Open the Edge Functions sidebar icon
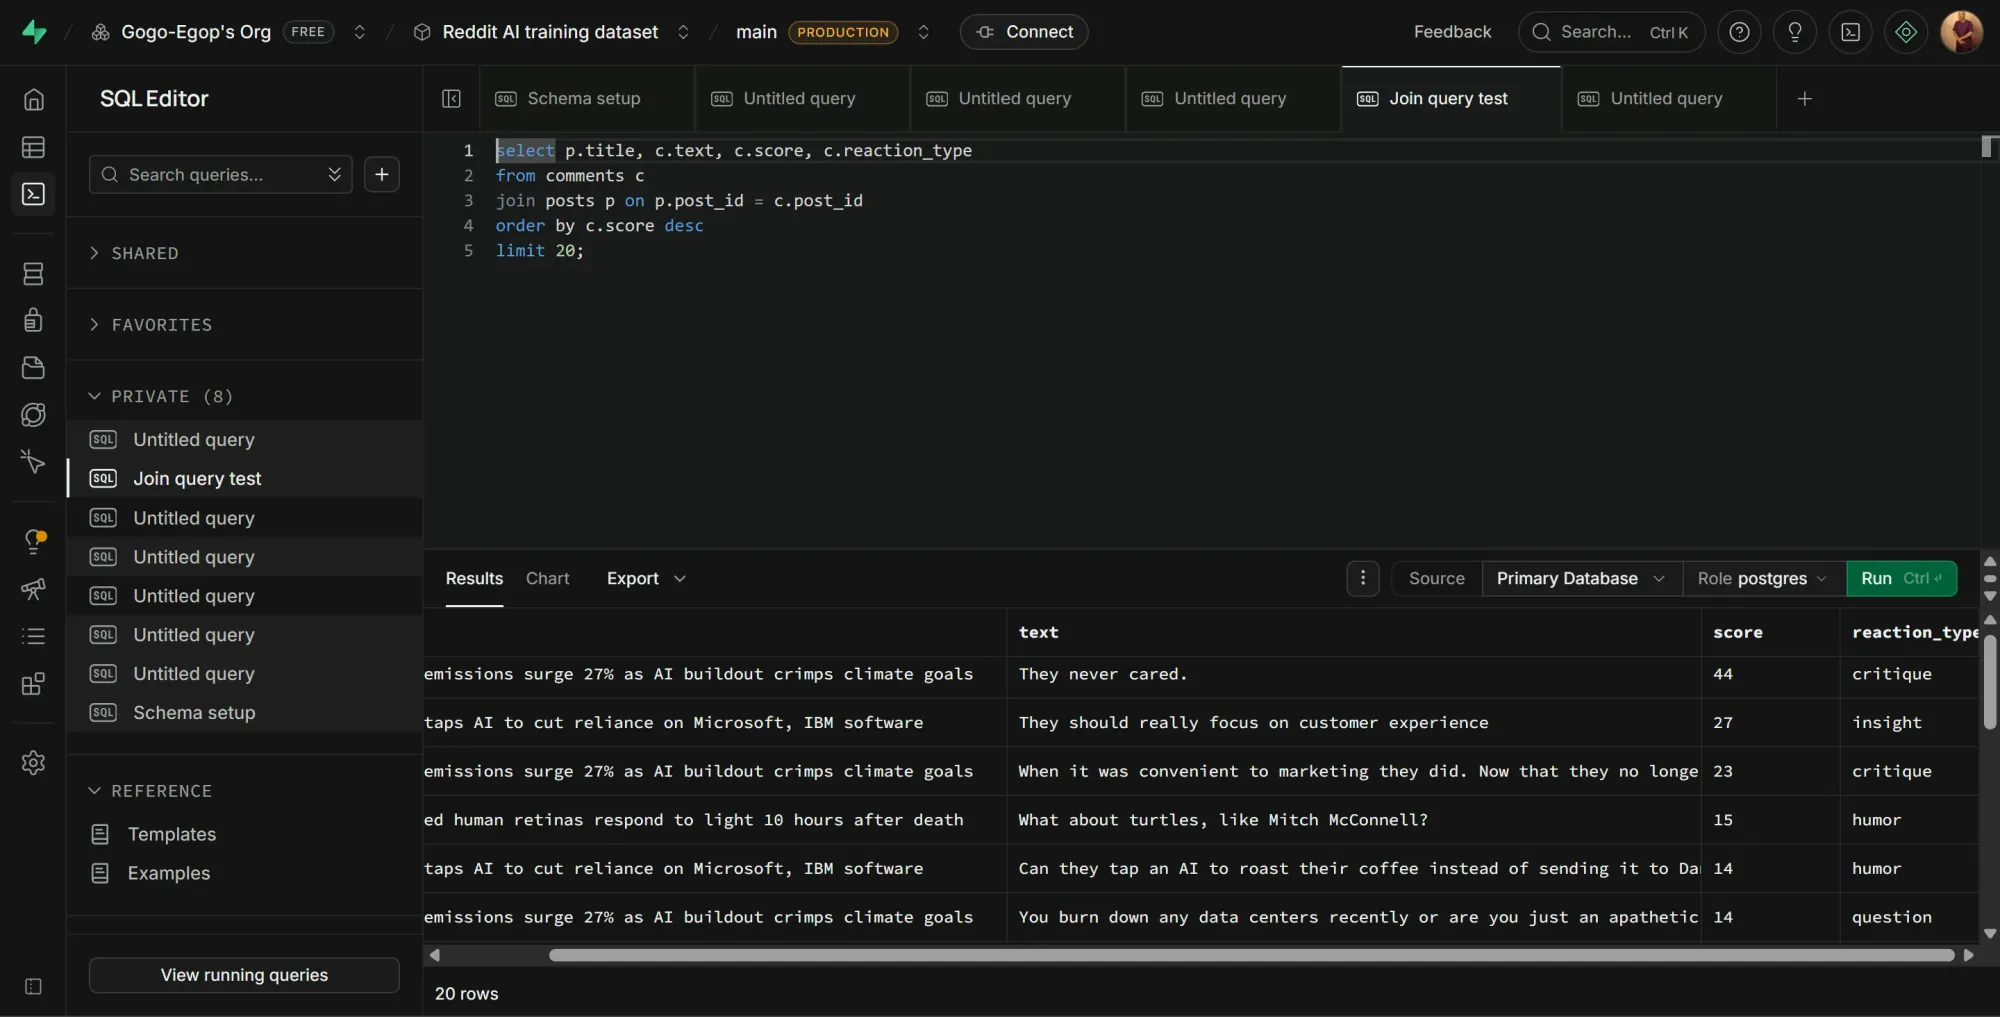 [33, 414]
